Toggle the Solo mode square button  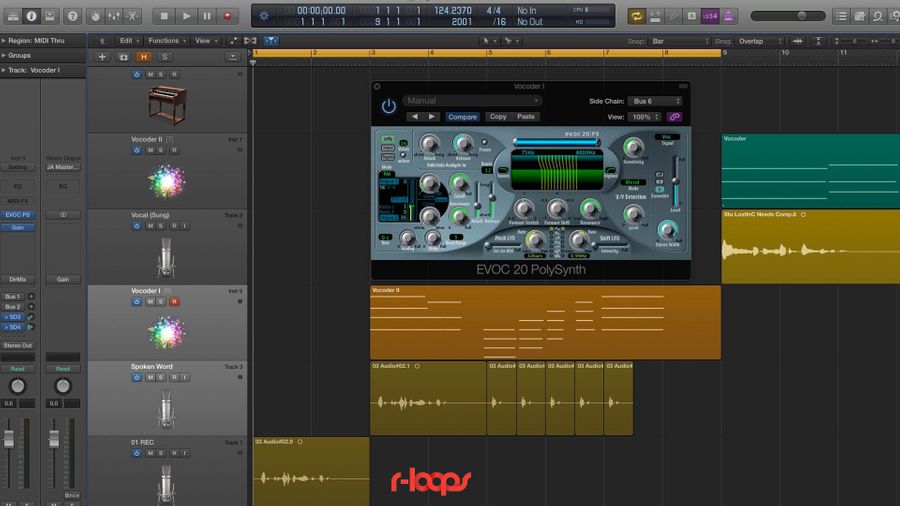coord(692,16)
